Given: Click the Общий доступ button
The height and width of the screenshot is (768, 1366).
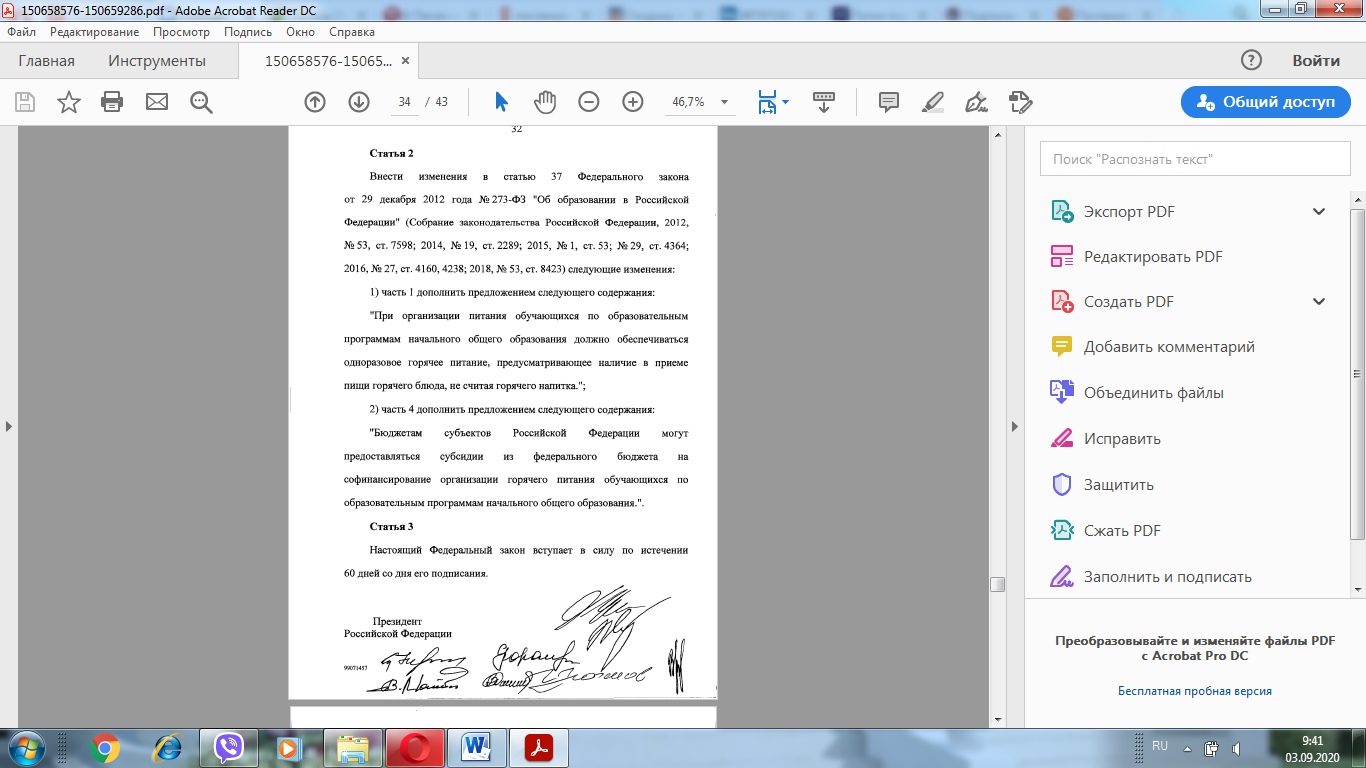Looking at the screenshot, I should (x=1265, y=102).
